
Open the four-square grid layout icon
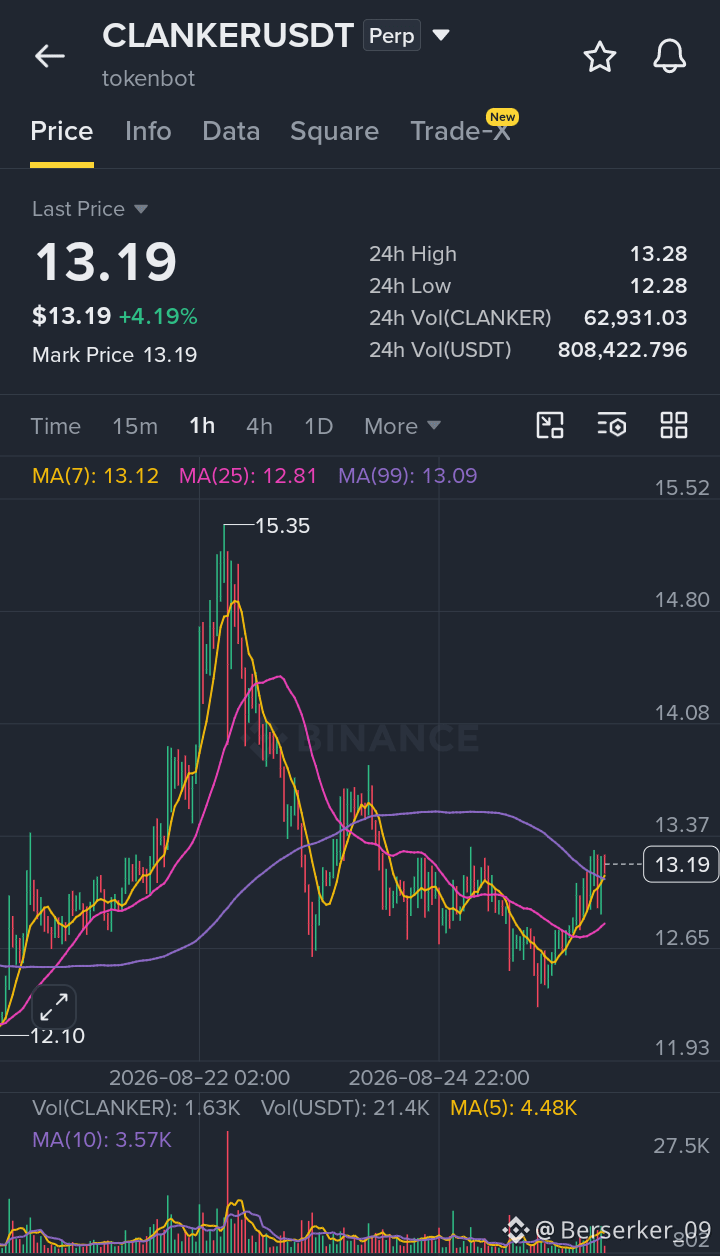click(x=674, y=425)
